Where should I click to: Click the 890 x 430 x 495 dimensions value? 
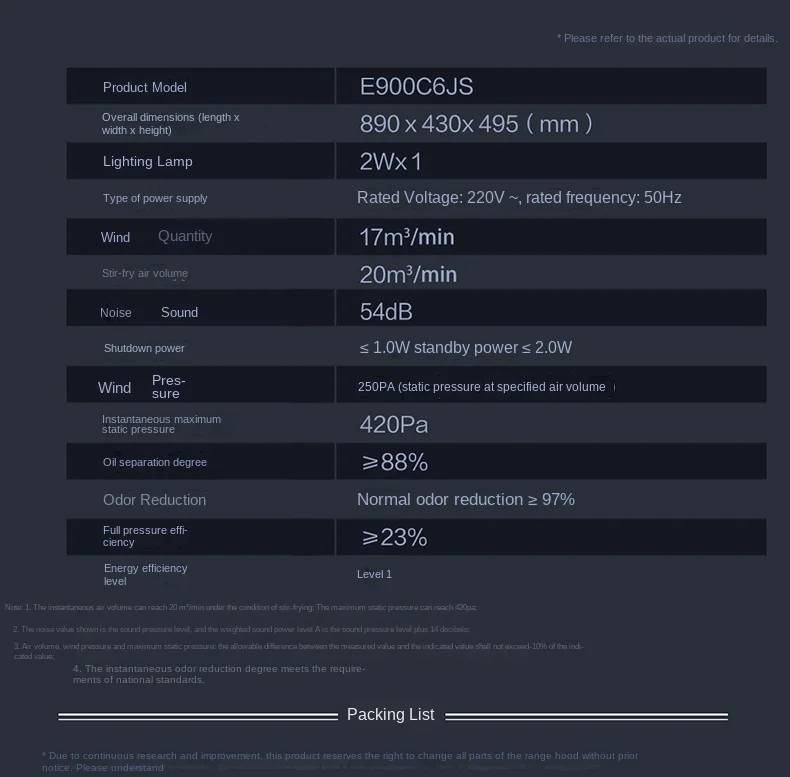(x=476, y=124)
